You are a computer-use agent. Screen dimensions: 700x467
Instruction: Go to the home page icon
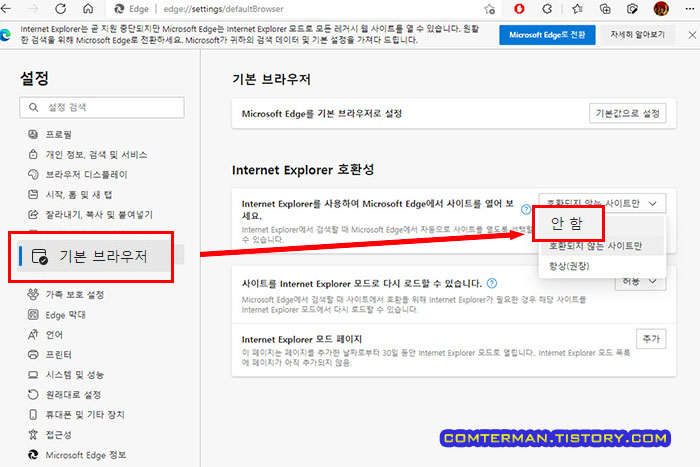88,8
